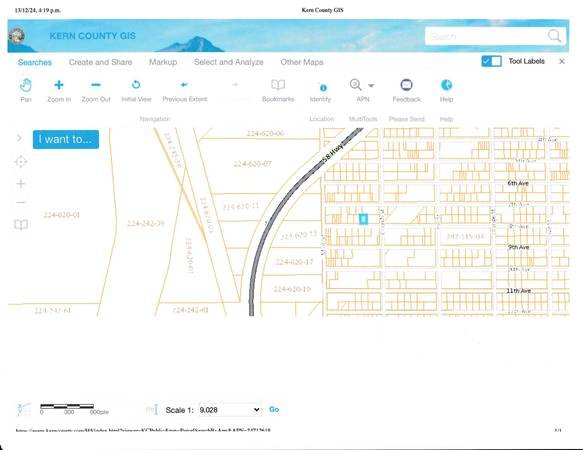Click the locate crosshair icon on map
The image size is (583, 450).
pyautogui.click(x=21, y=162)
